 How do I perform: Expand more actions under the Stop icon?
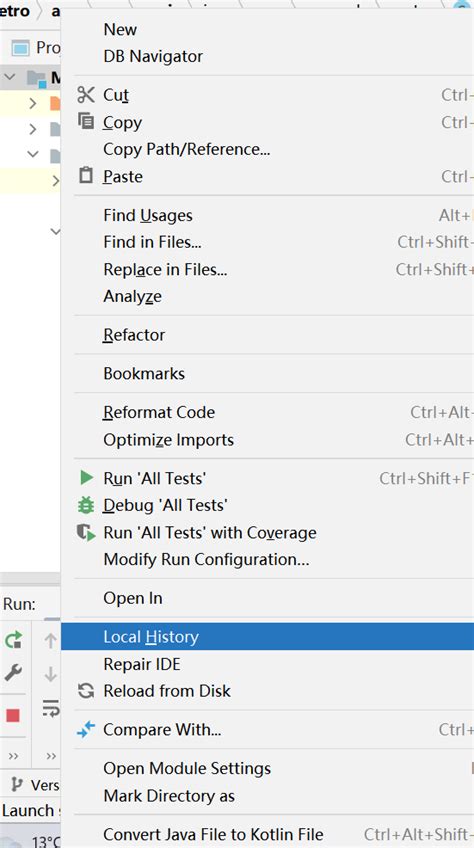point(14,756)
